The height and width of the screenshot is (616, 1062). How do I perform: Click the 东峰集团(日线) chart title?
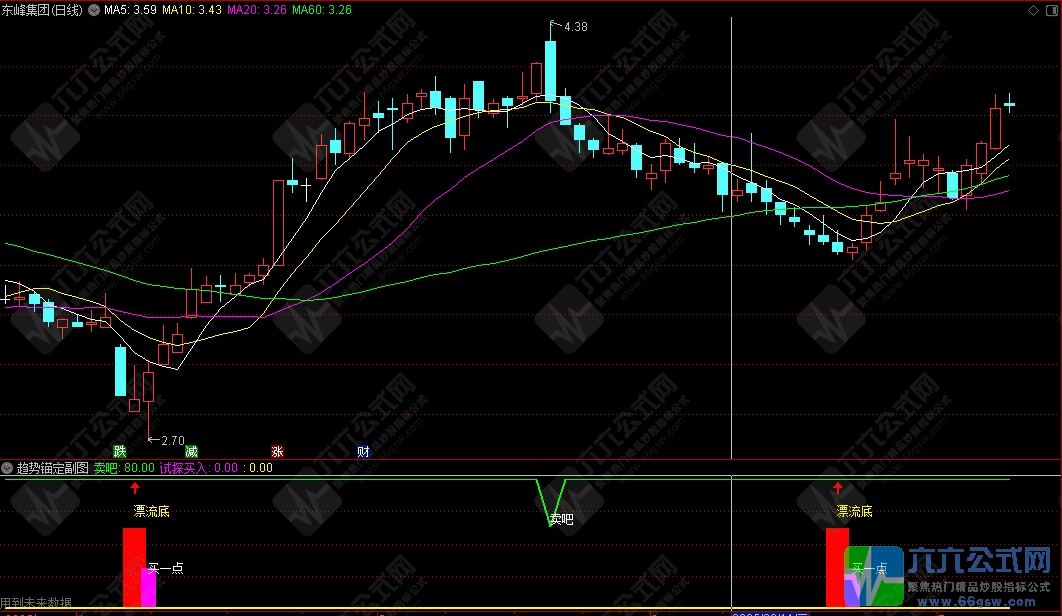[x=42, y=10]
